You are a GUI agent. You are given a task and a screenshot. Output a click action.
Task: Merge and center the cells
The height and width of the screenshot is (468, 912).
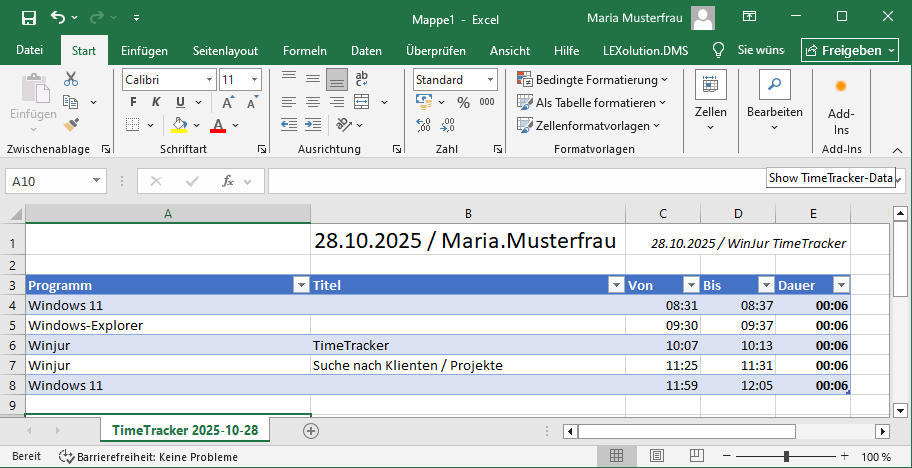(362, 102)
